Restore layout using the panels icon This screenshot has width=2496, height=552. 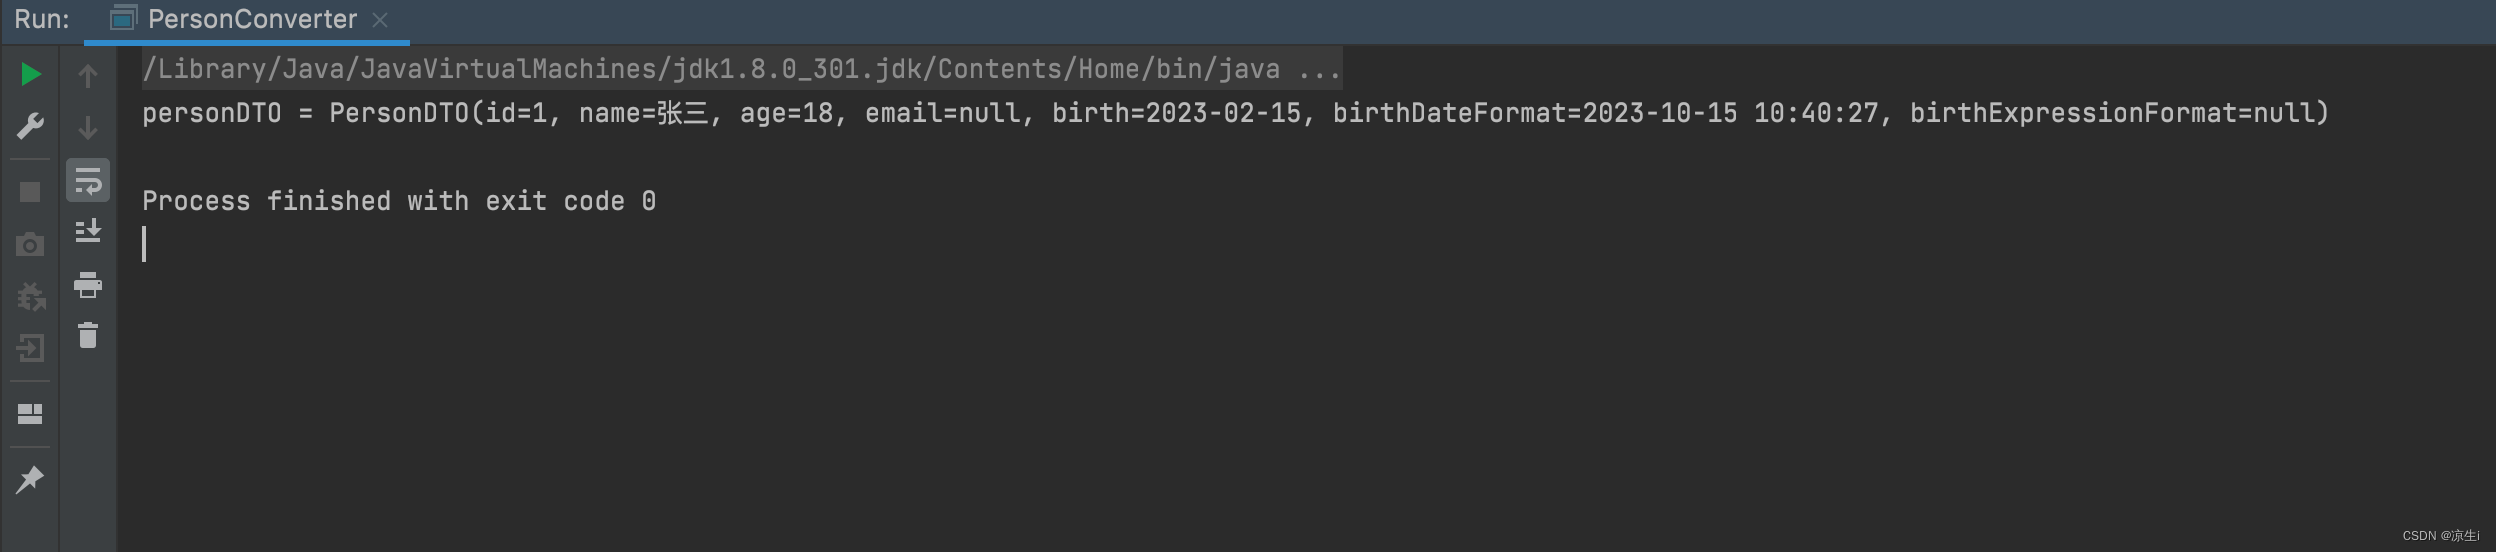pyautogui.click(x=30, y=413)
